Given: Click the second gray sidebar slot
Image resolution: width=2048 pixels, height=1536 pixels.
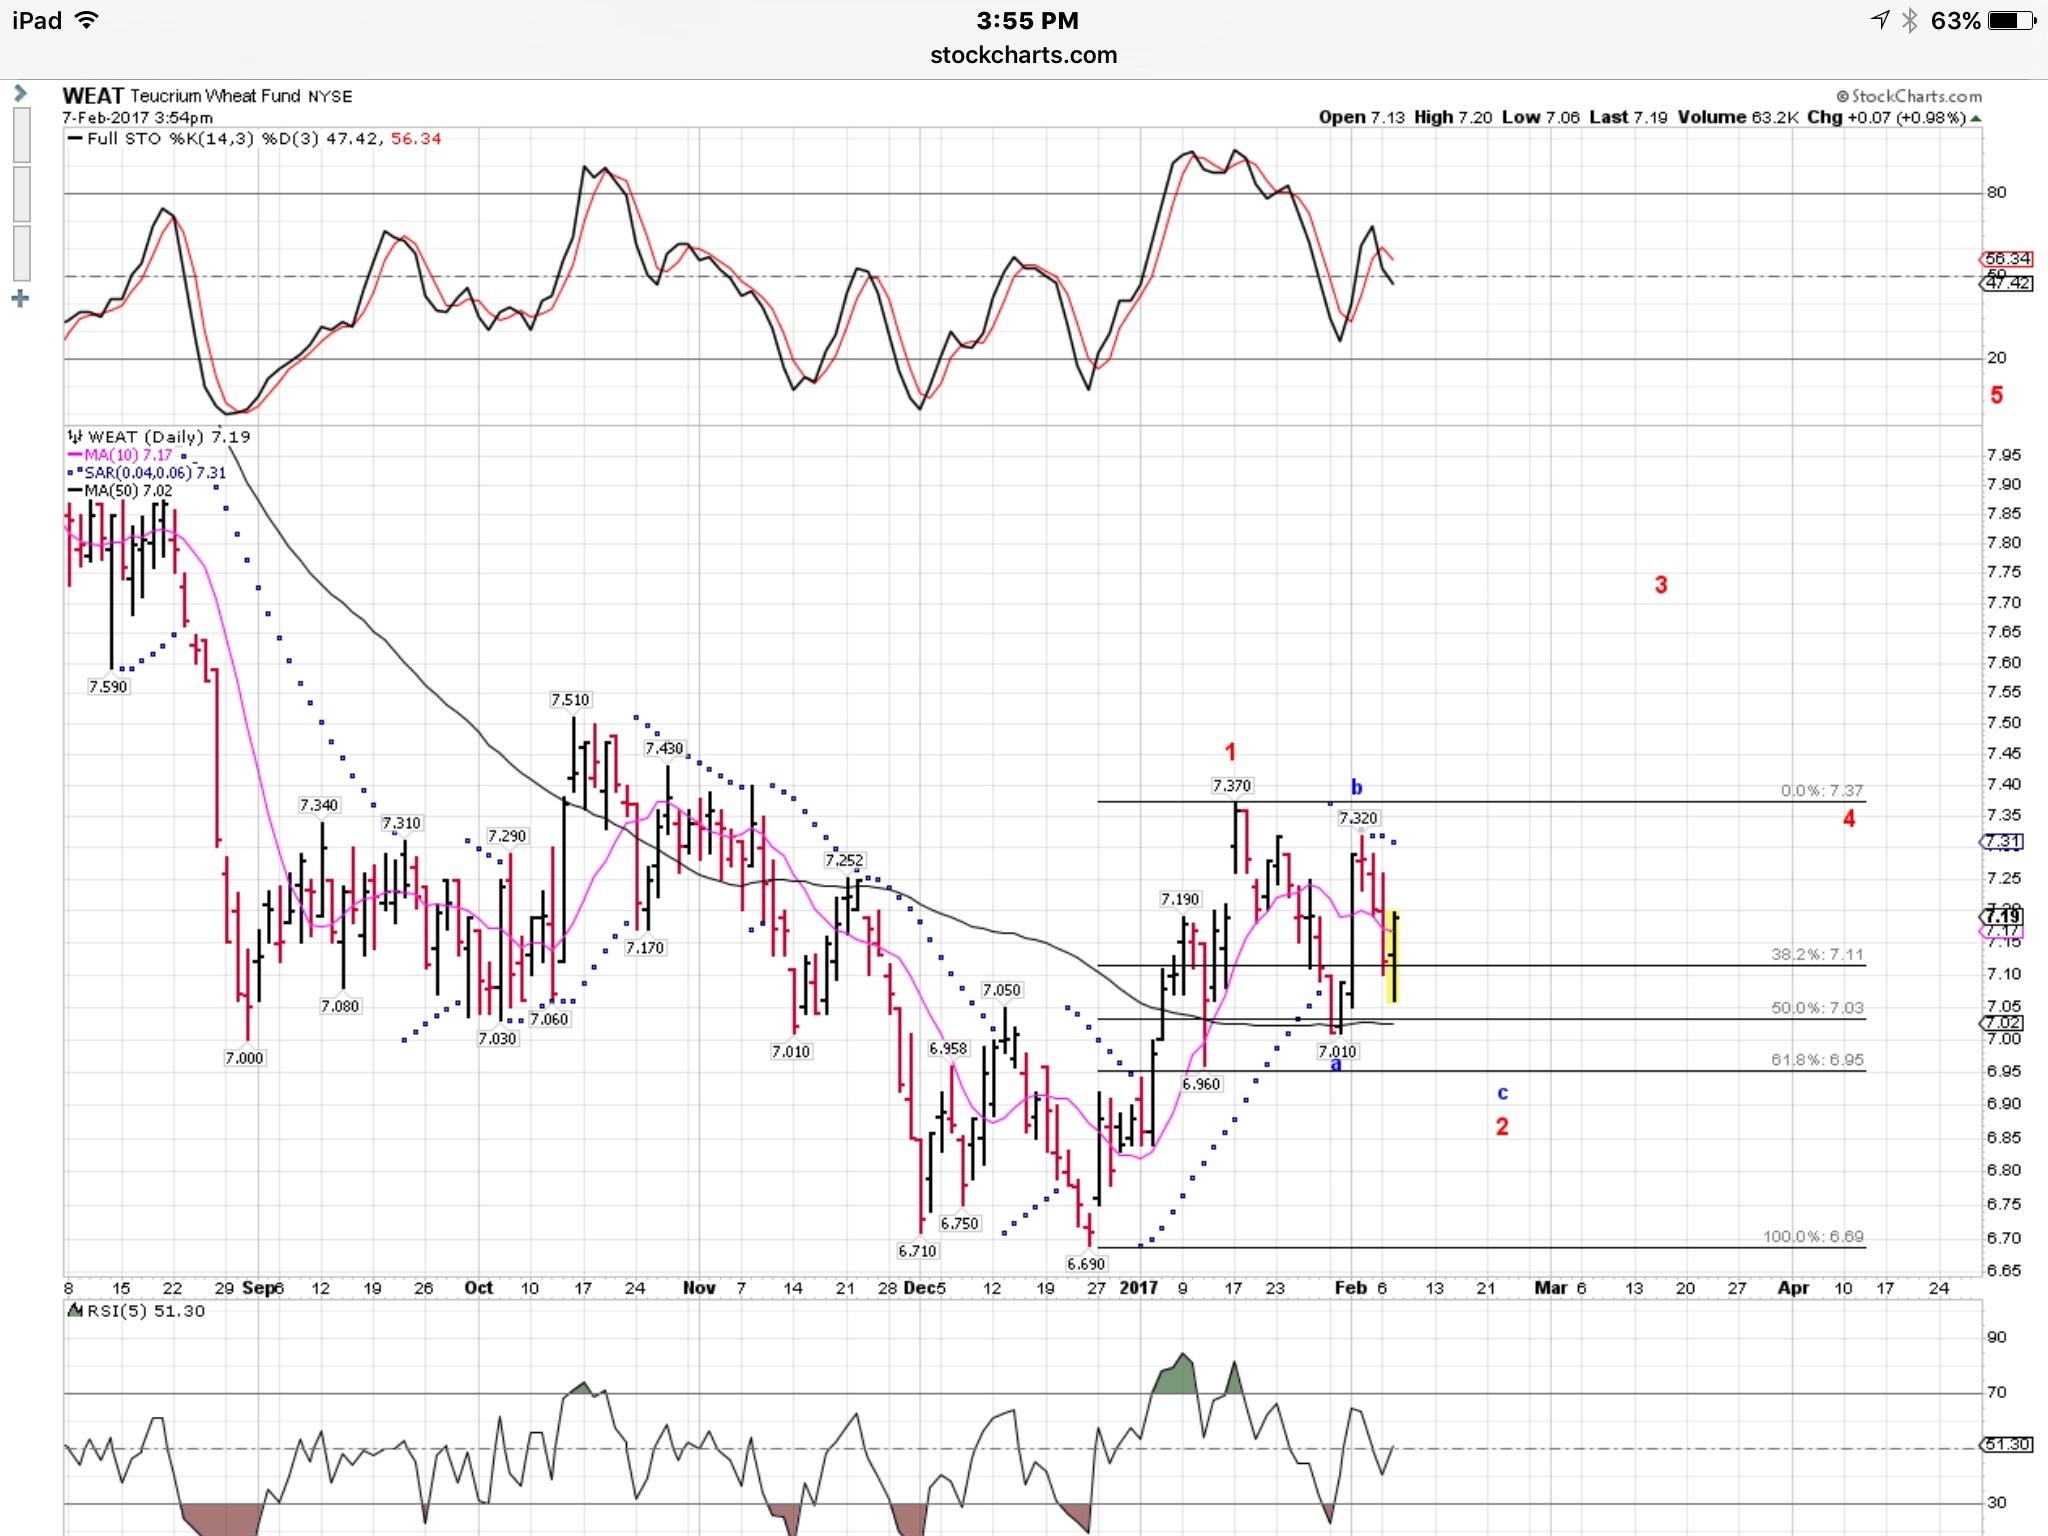Looking at the screenshot, I should point(21,194).
